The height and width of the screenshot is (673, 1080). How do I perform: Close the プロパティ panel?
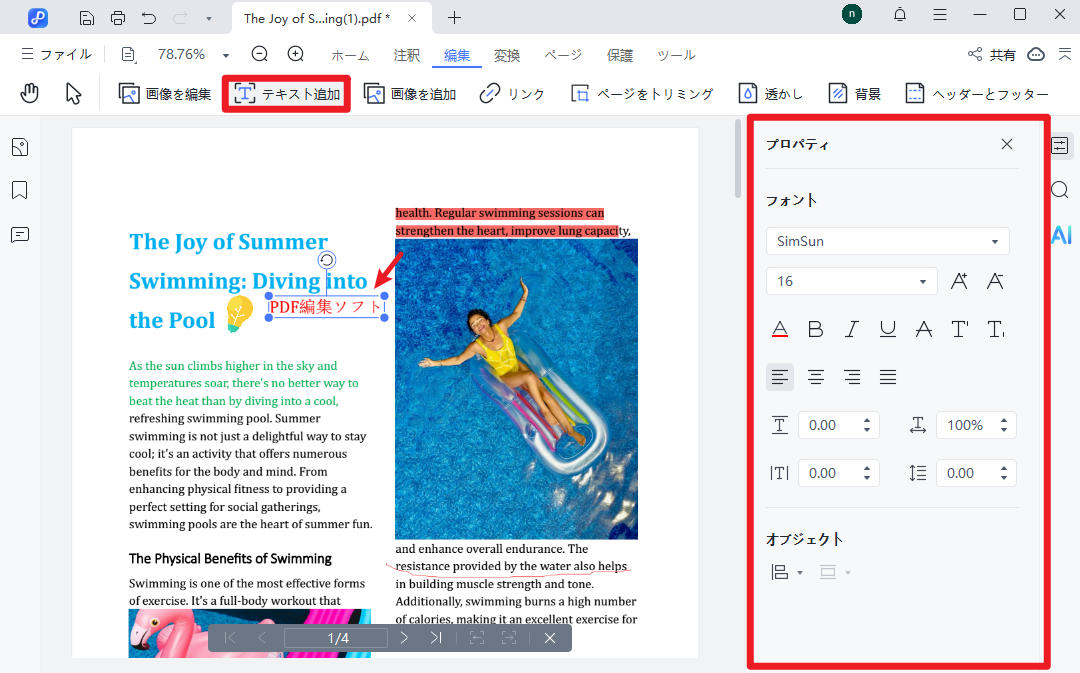[1007, 144]
